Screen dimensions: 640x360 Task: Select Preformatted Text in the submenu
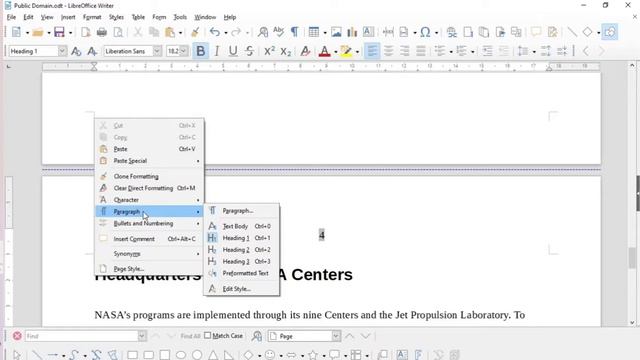click(242, 273)
